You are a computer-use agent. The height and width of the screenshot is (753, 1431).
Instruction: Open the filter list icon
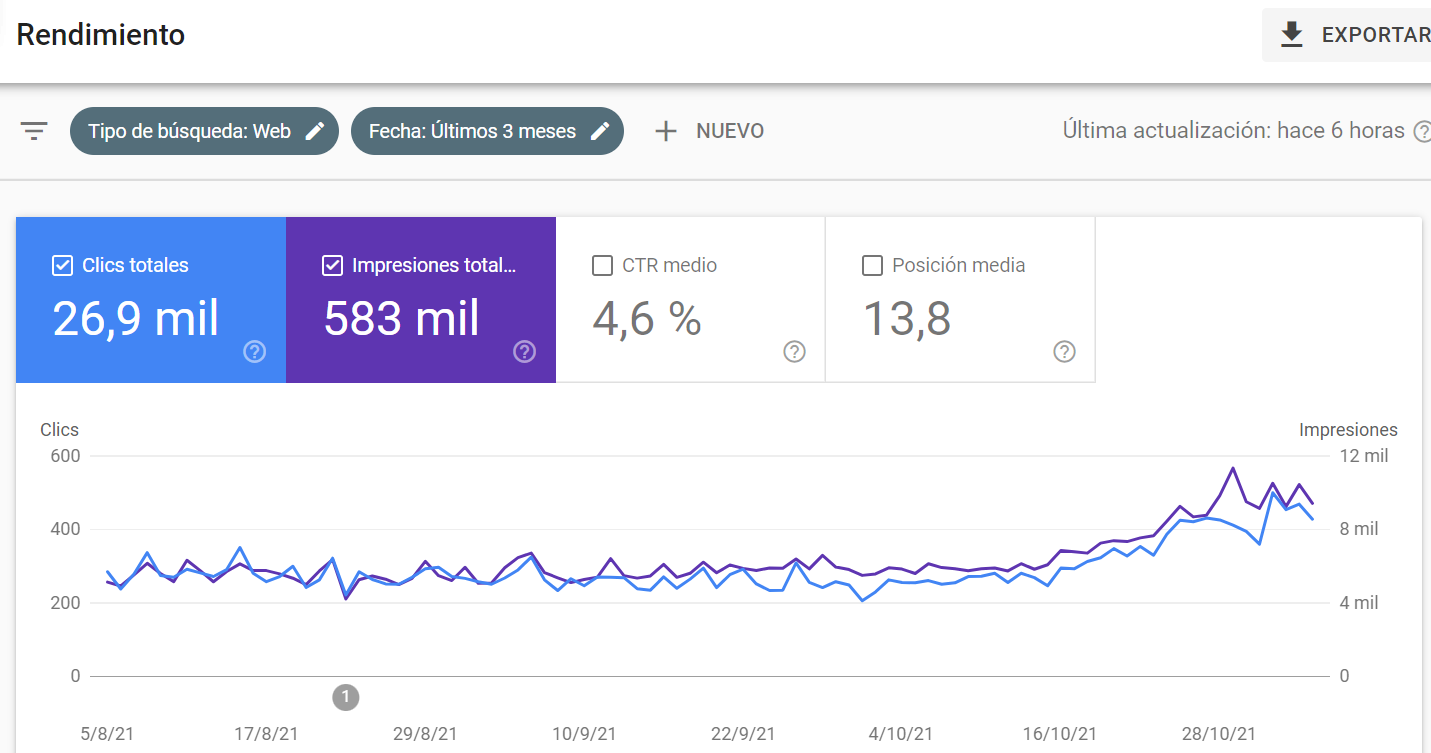click(x=35, y=131)
